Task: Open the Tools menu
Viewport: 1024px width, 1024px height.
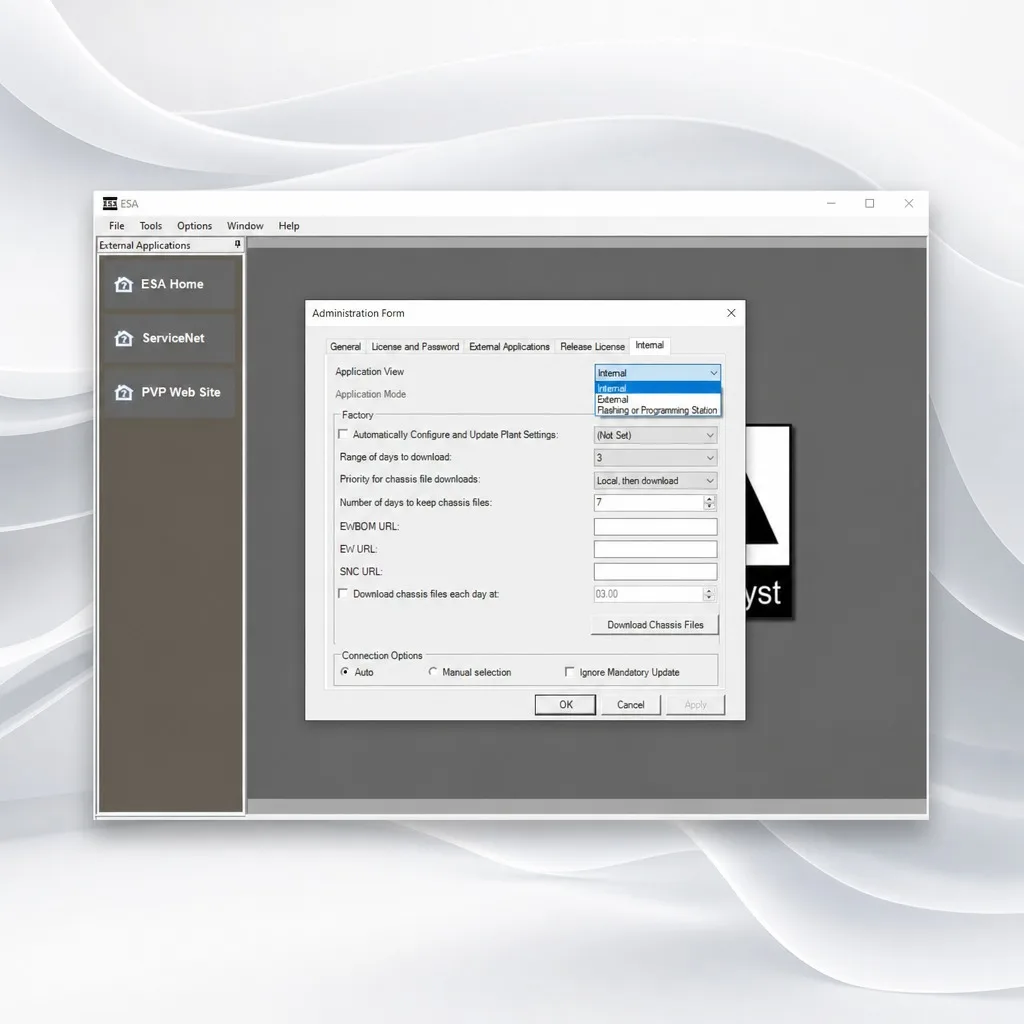Action: coord(151,226)
